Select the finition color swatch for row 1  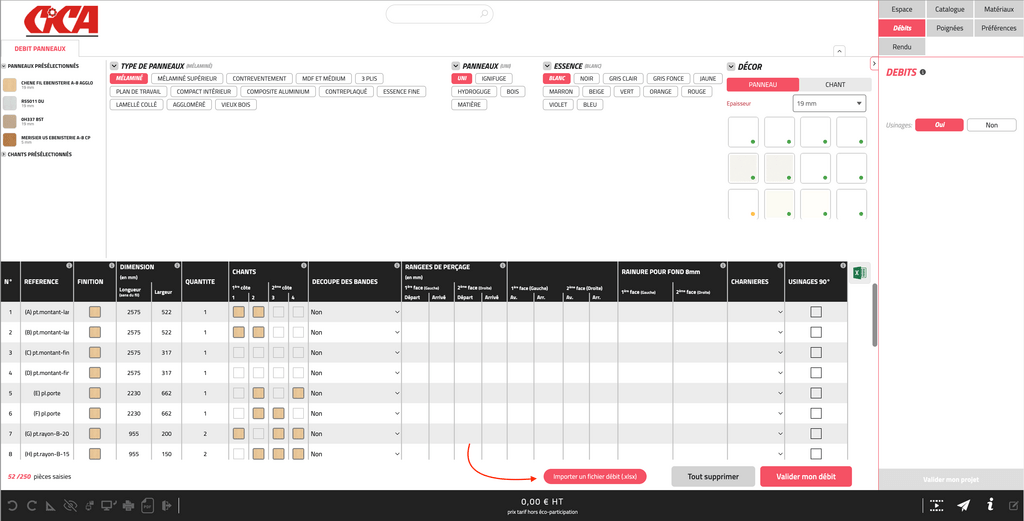point(95,312)
